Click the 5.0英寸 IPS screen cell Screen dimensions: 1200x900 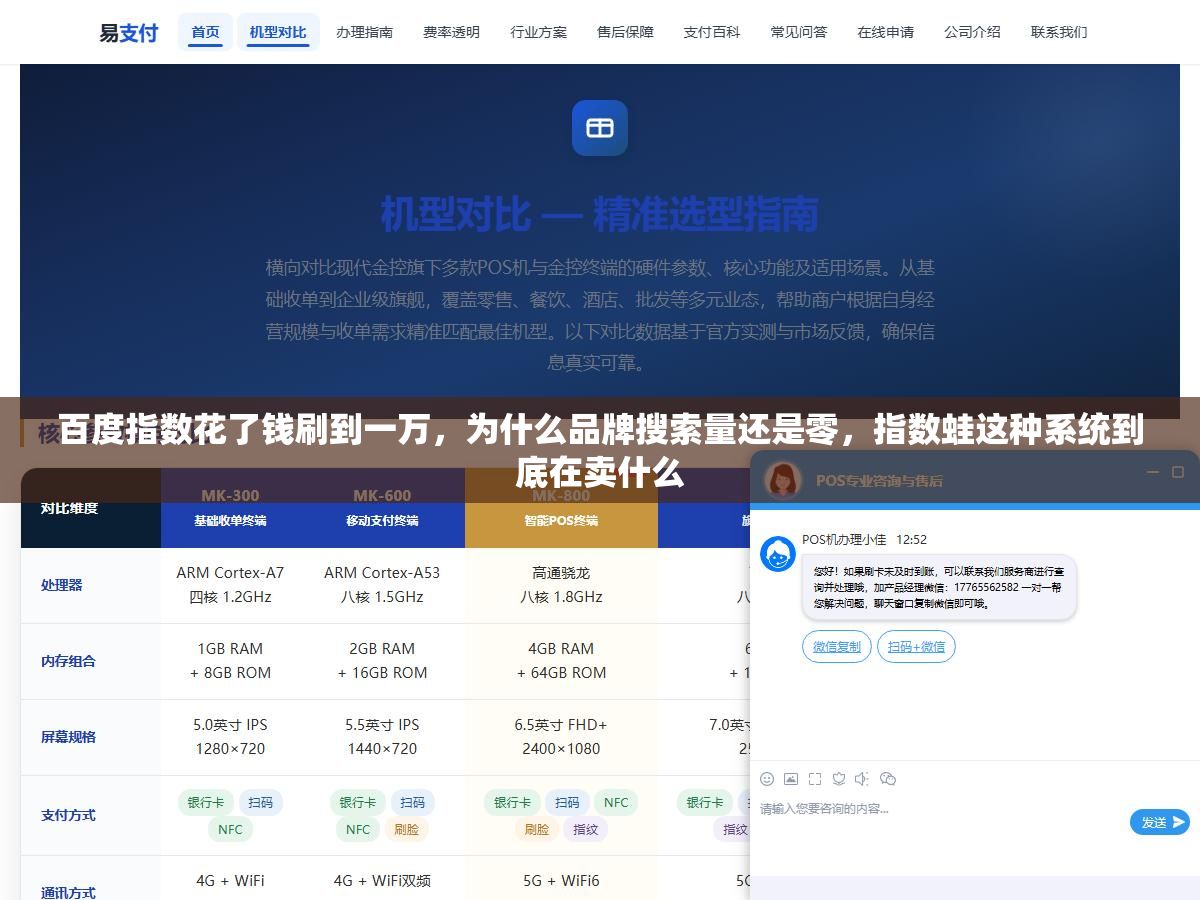(230, 737)
